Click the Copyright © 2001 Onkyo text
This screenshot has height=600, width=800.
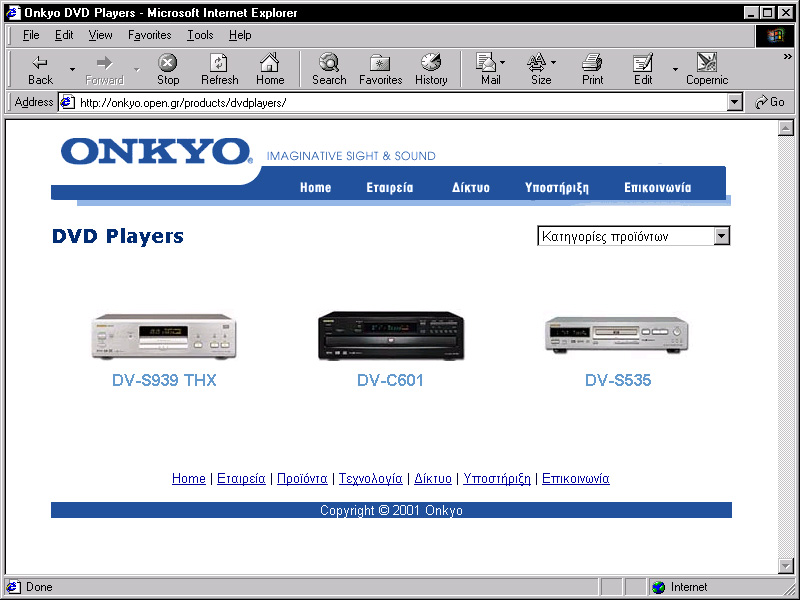click(x=391, y=510)
